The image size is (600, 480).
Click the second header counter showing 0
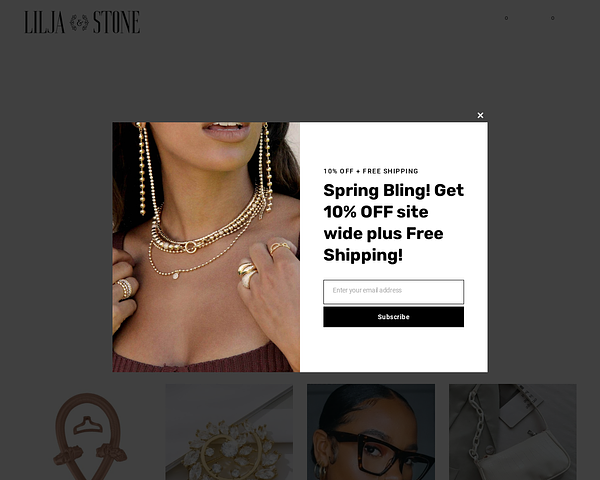[x=553, y=18]
